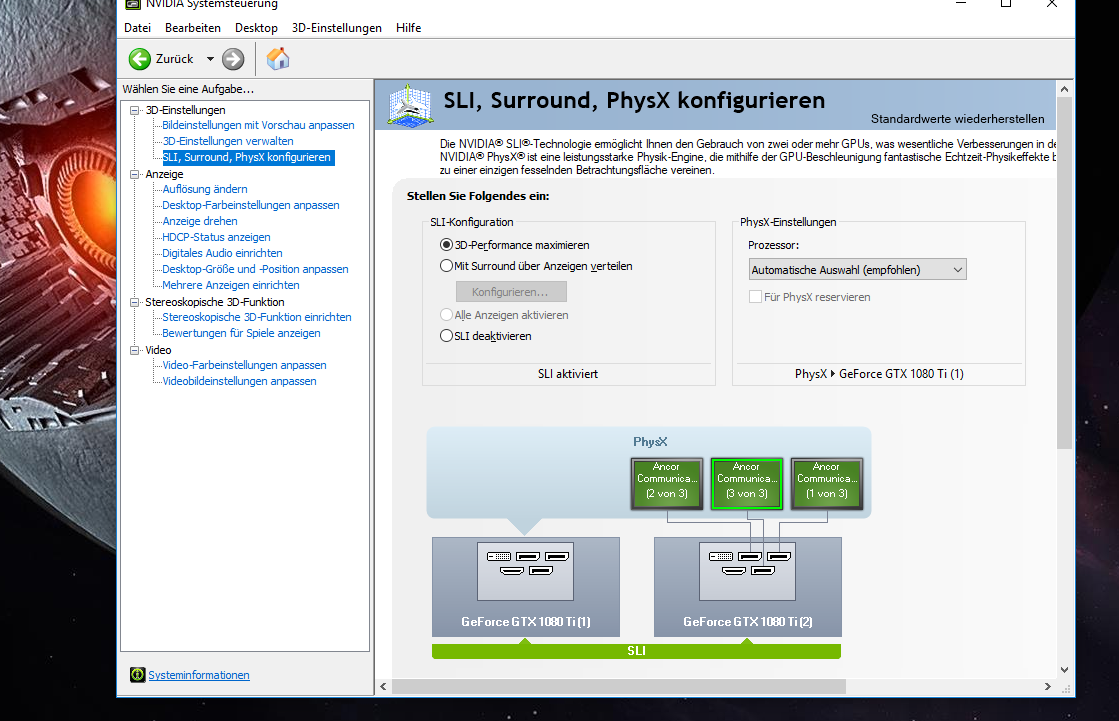Select SLI, Surround, PhysX konfigurieren item
1119x721 pixels.
click(x=247, y=157)
